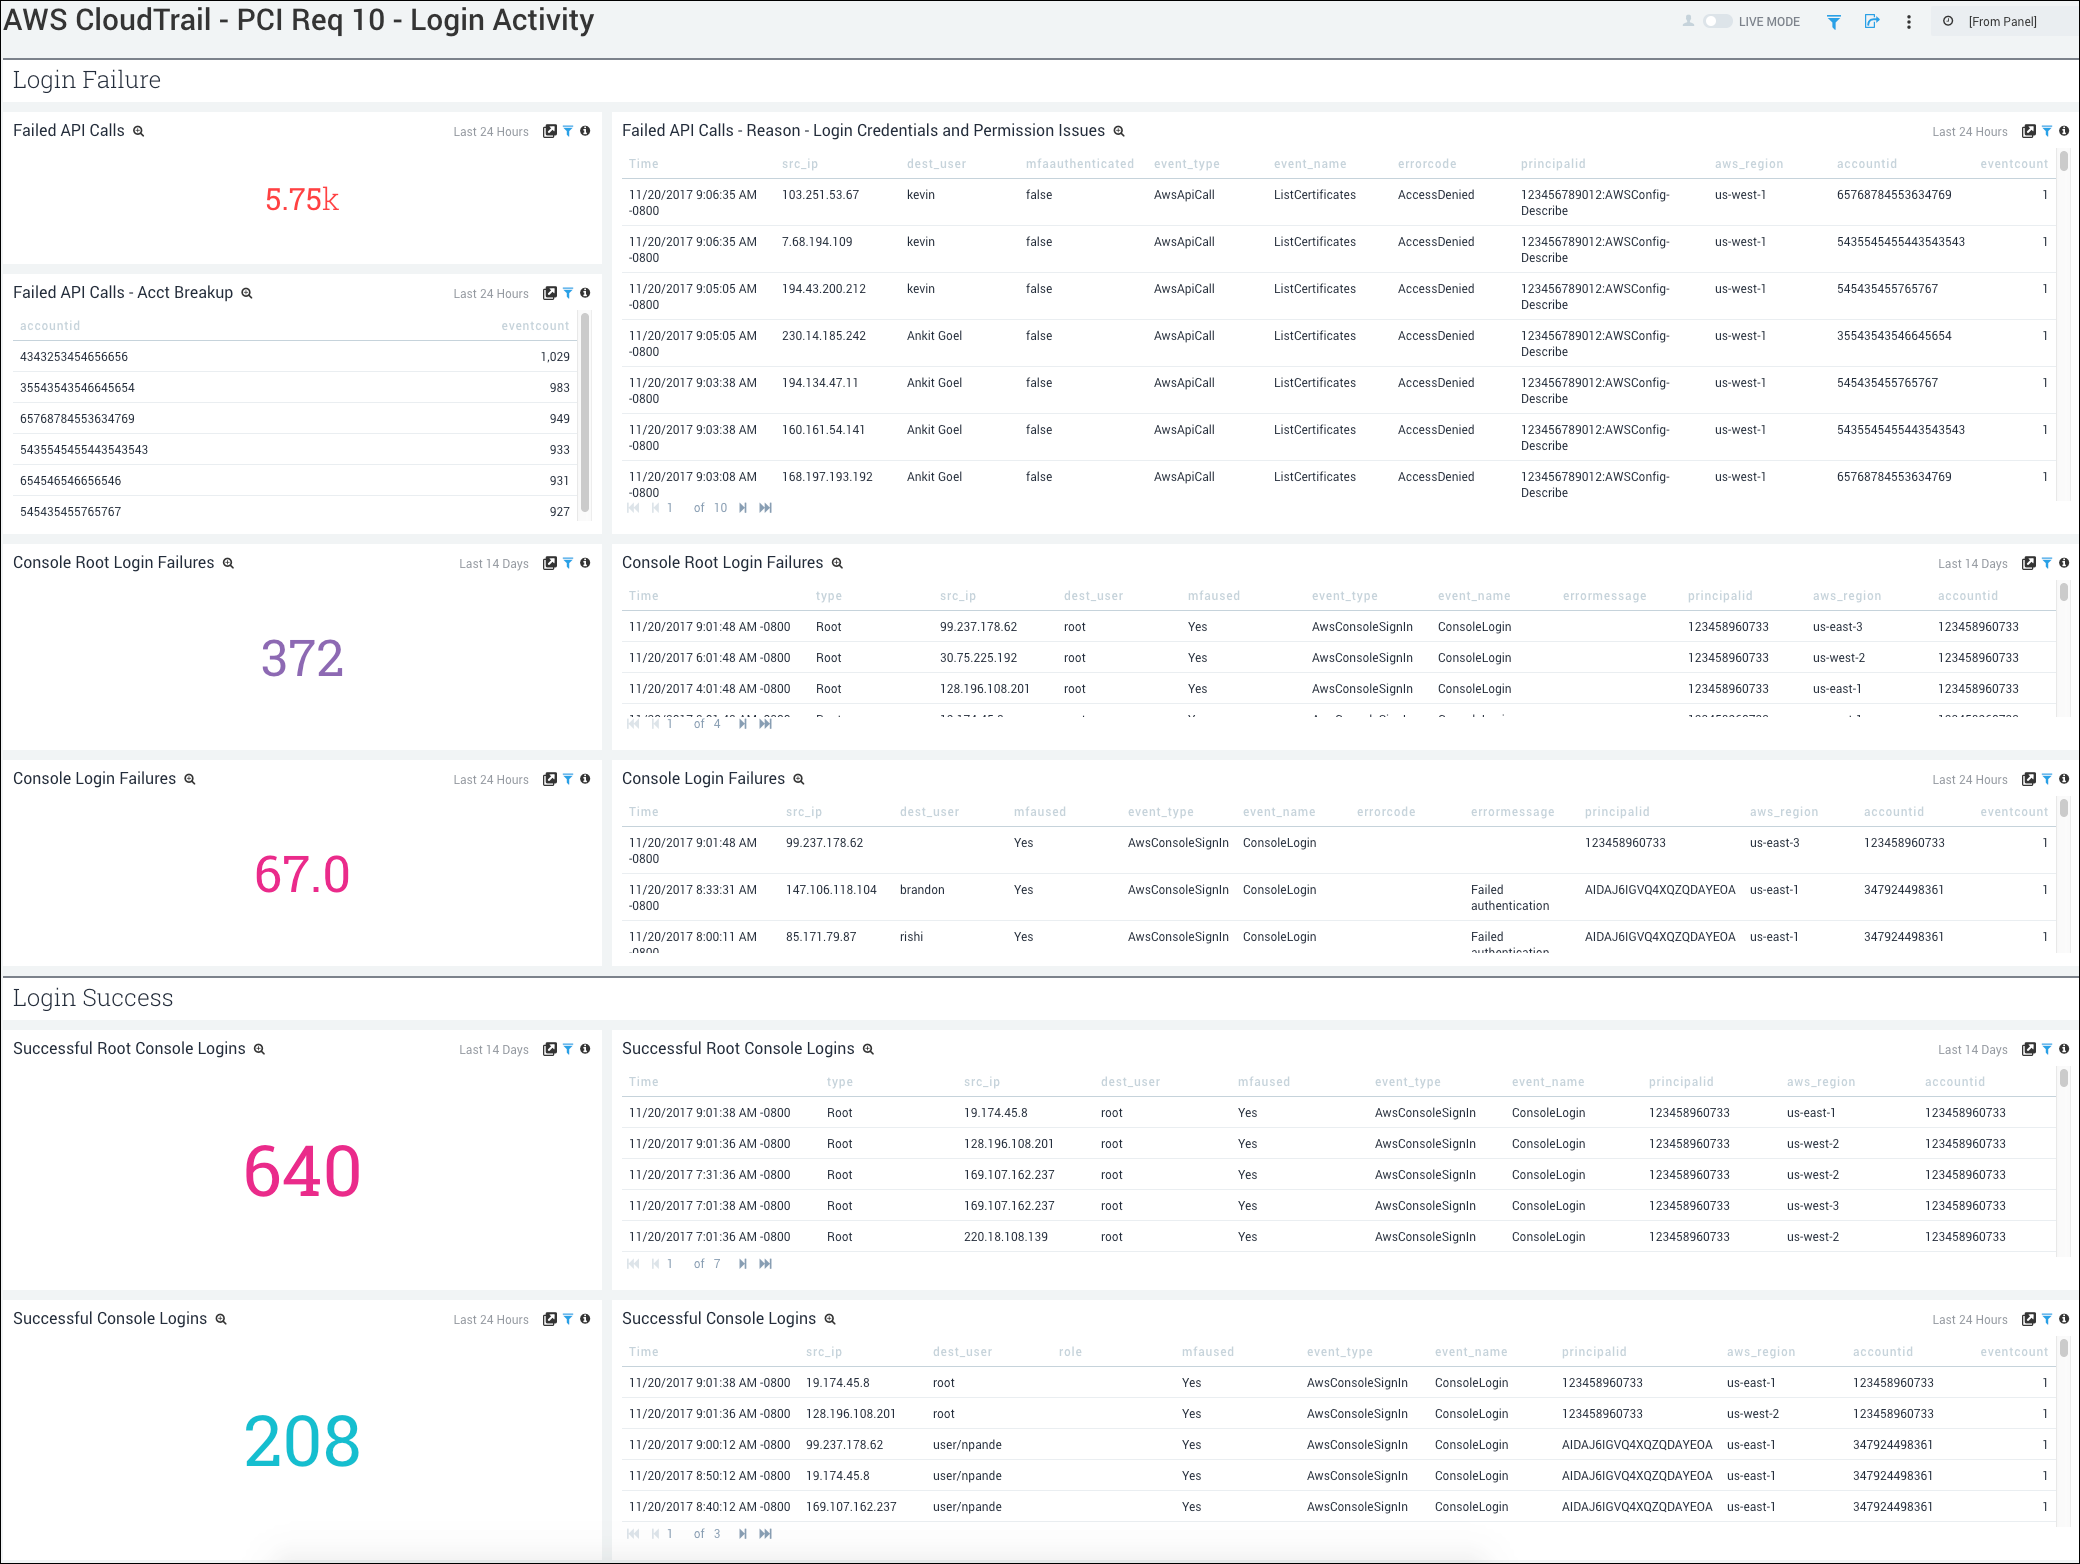The height and width of the screenshot is (1564, 2080).
Task: Click the clock icon next to [From Panel]
Action: pos(1948,21)
